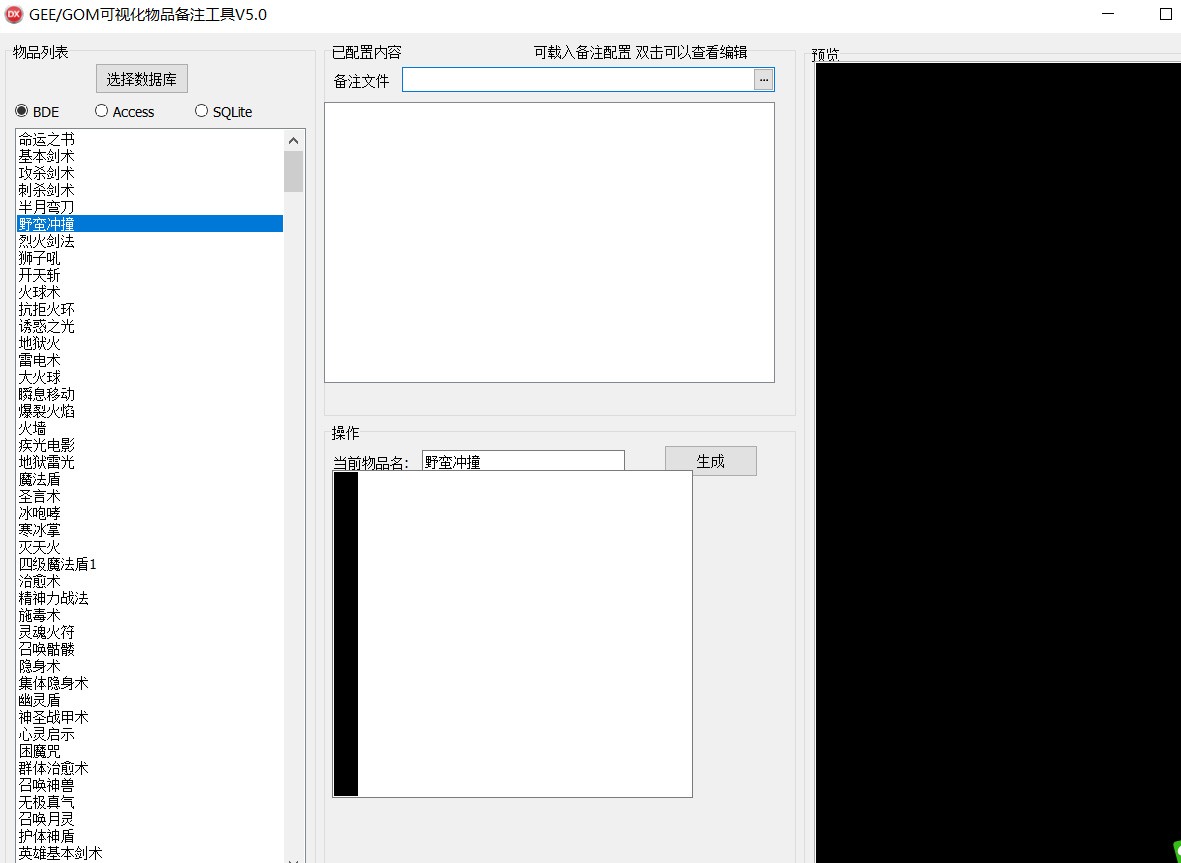The height and width of the screenshot is (863, 1181).
Task: Select 心灵启示 in item list
Action: (x=150, y=734)
